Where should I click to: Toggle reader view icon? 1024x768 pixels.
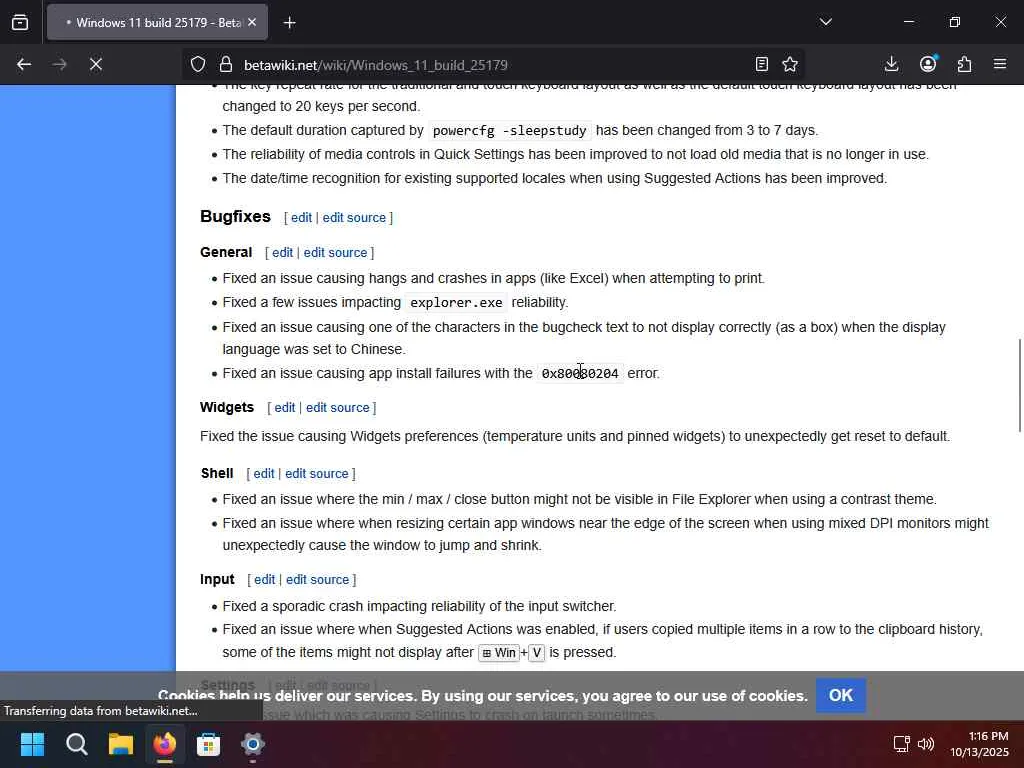pyautogui.click(x=761, y=64)
